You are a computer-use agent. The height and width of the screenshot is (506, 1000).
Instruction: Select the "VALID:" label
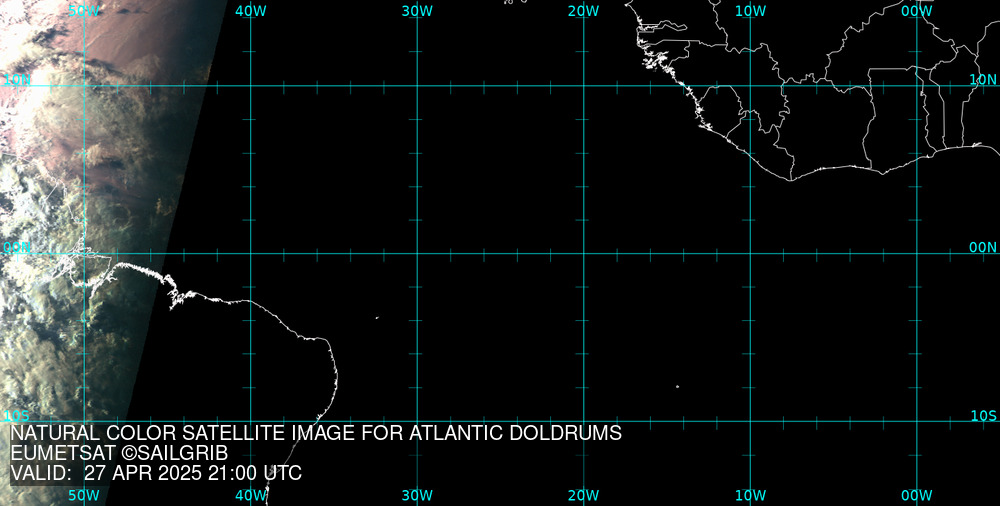41,473
